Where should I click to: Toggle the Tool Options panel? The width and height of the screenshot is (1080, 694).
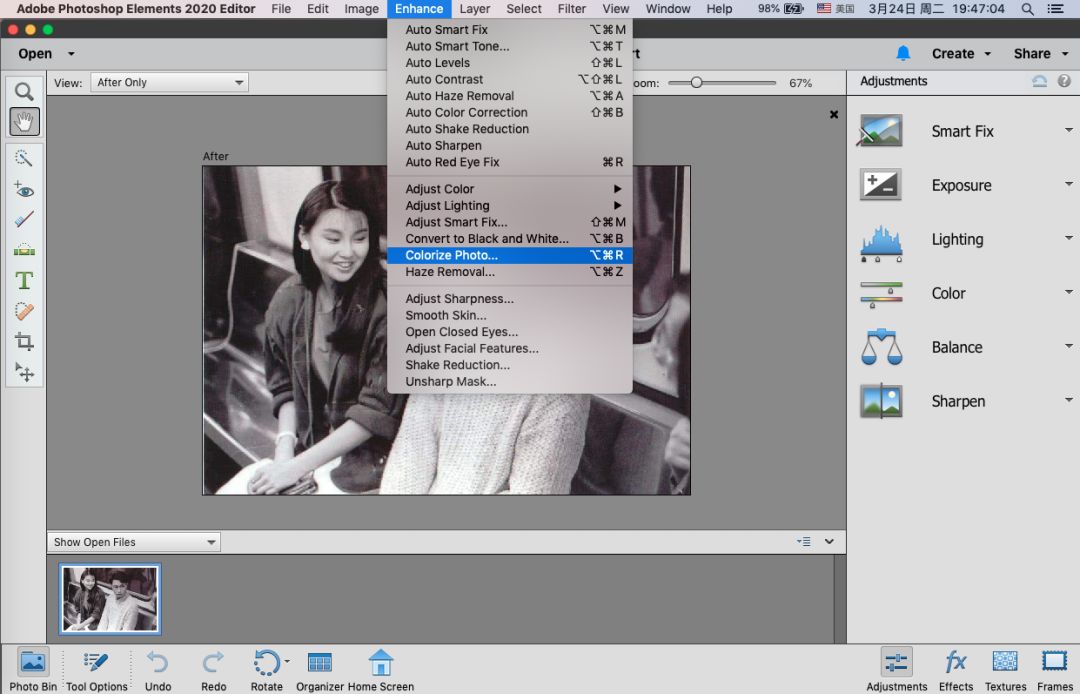[x=96, y=668]
